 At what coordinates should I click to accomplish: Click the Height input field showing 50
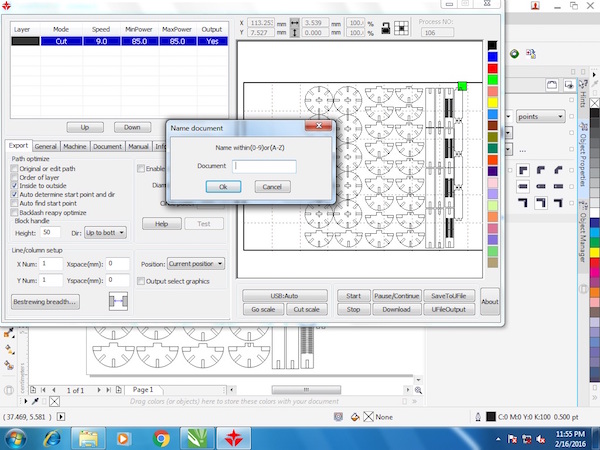pyautogui.click(x=51, y=232)
